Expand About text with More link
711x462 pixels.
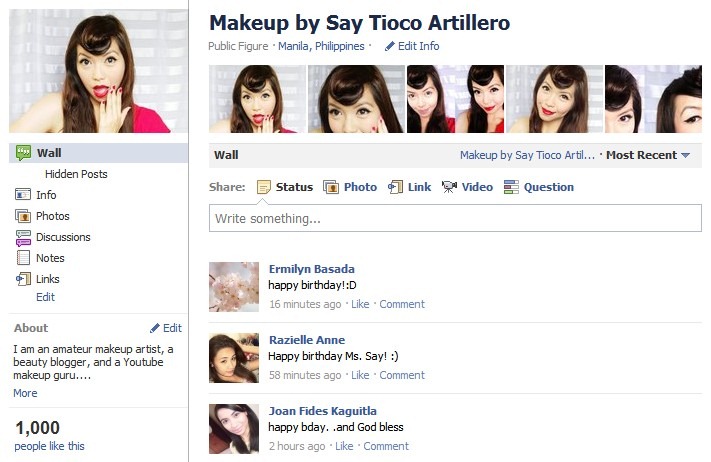pos(25,393)
